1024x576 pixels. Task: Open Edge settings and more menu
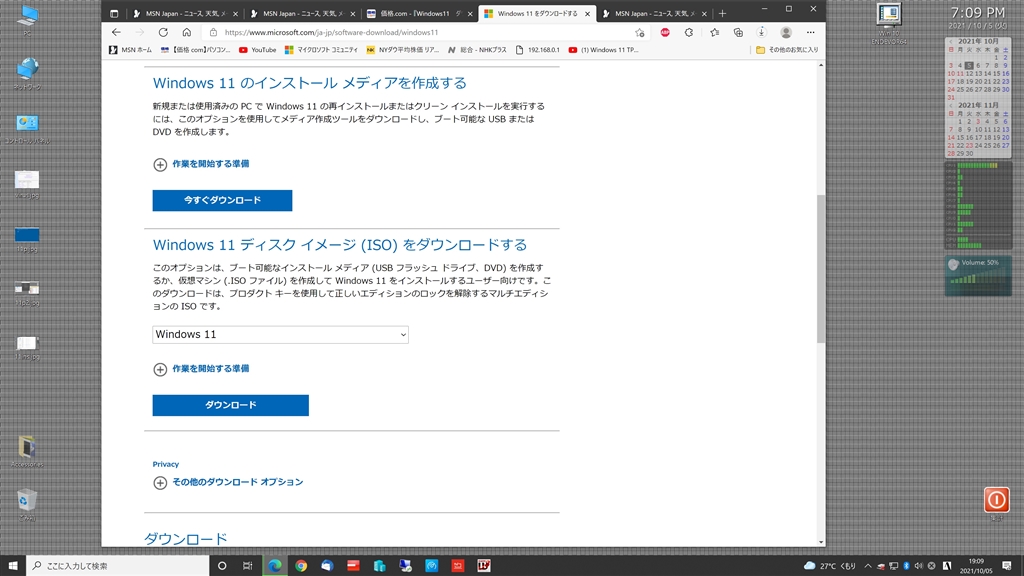pyautogui.click(x=810, y=32)
